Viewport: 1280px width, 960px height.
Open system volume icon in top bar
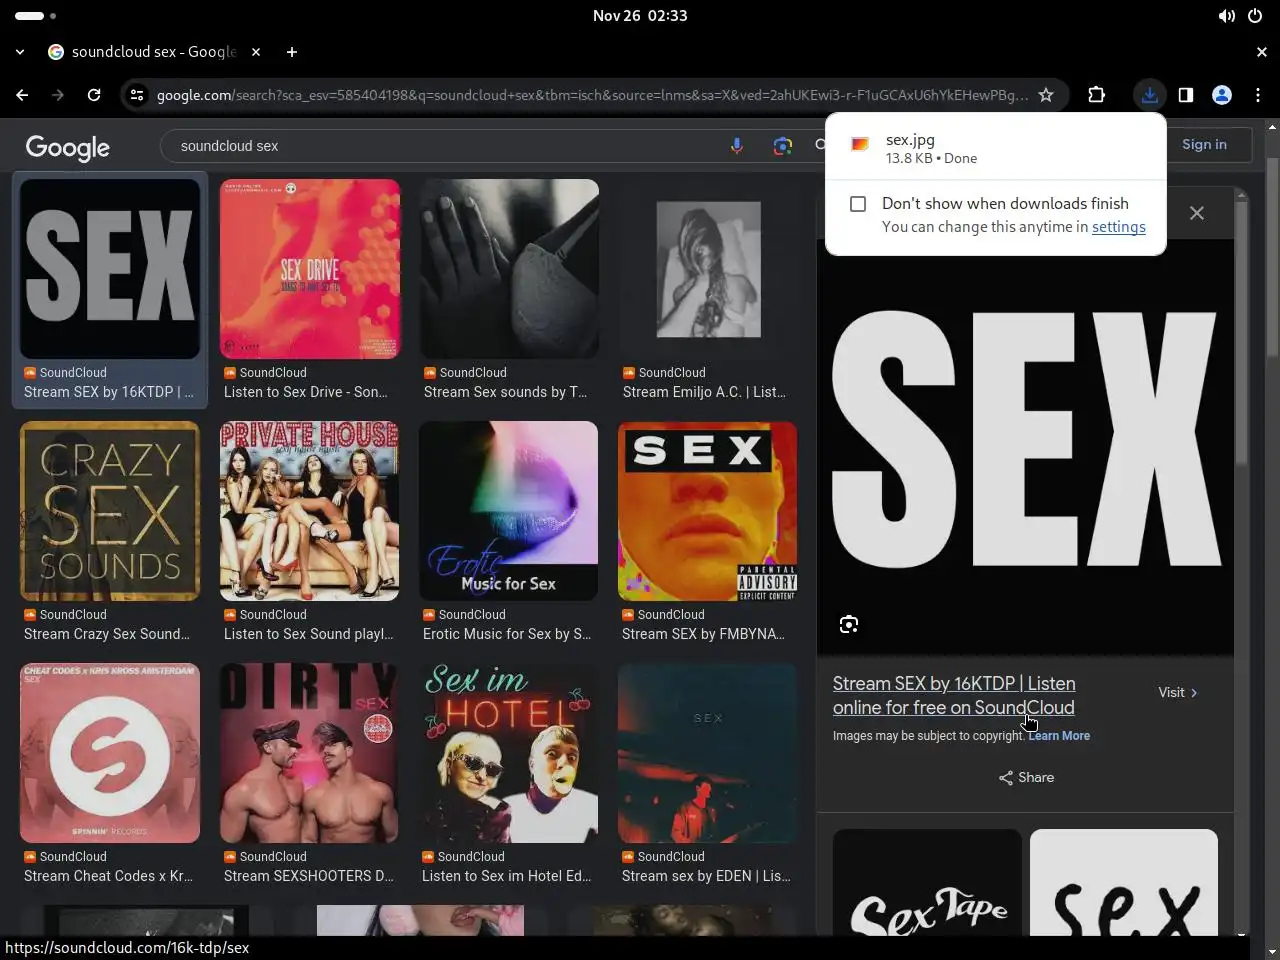(1226, 16)
